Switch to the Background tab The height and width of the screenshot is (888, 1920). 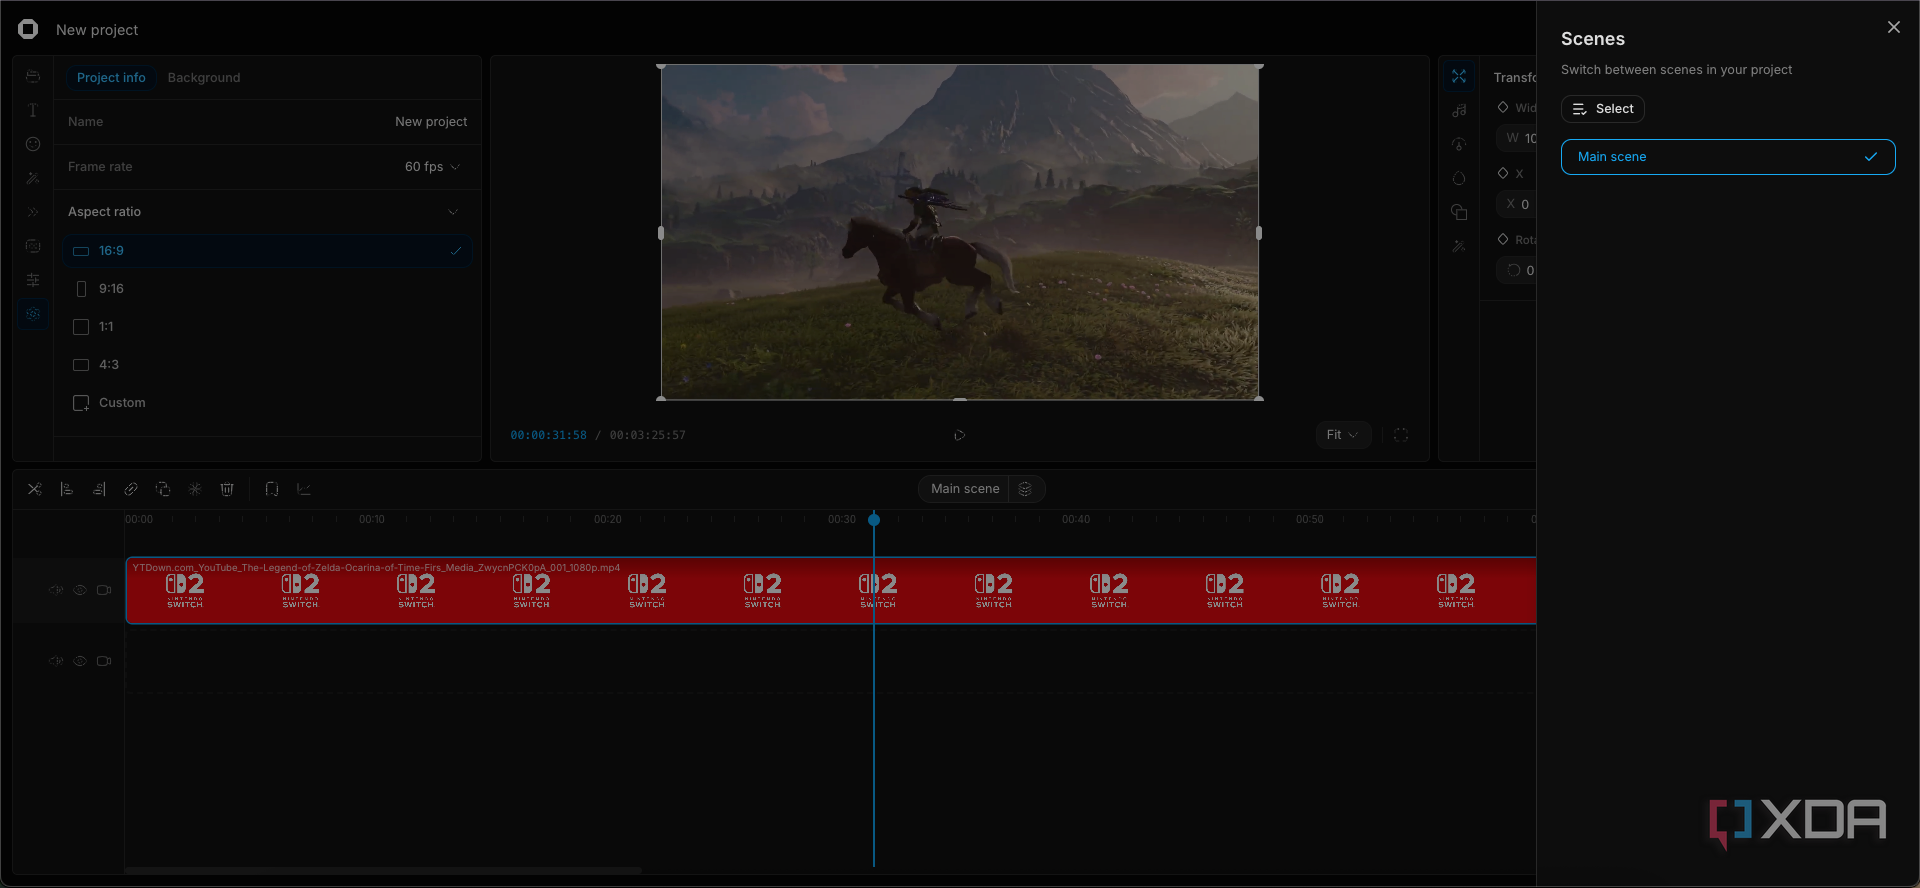(204, 78)
